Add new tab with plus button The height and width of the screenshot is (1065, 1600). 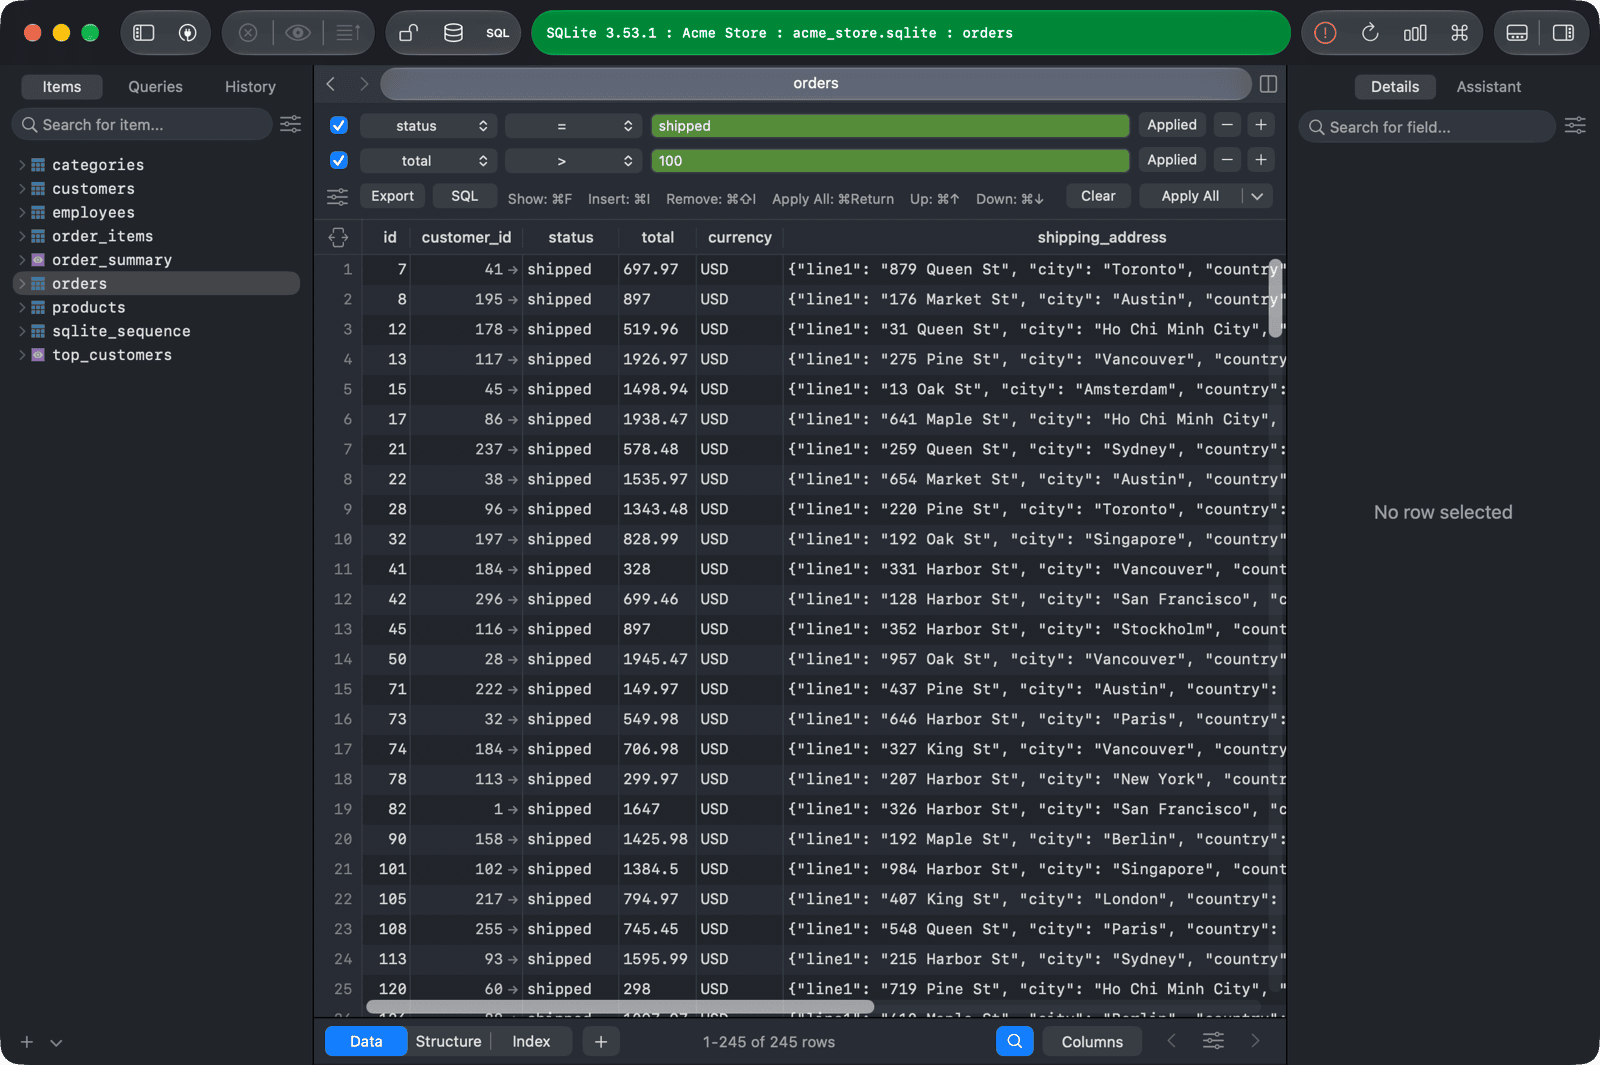tap(600, 1041)
